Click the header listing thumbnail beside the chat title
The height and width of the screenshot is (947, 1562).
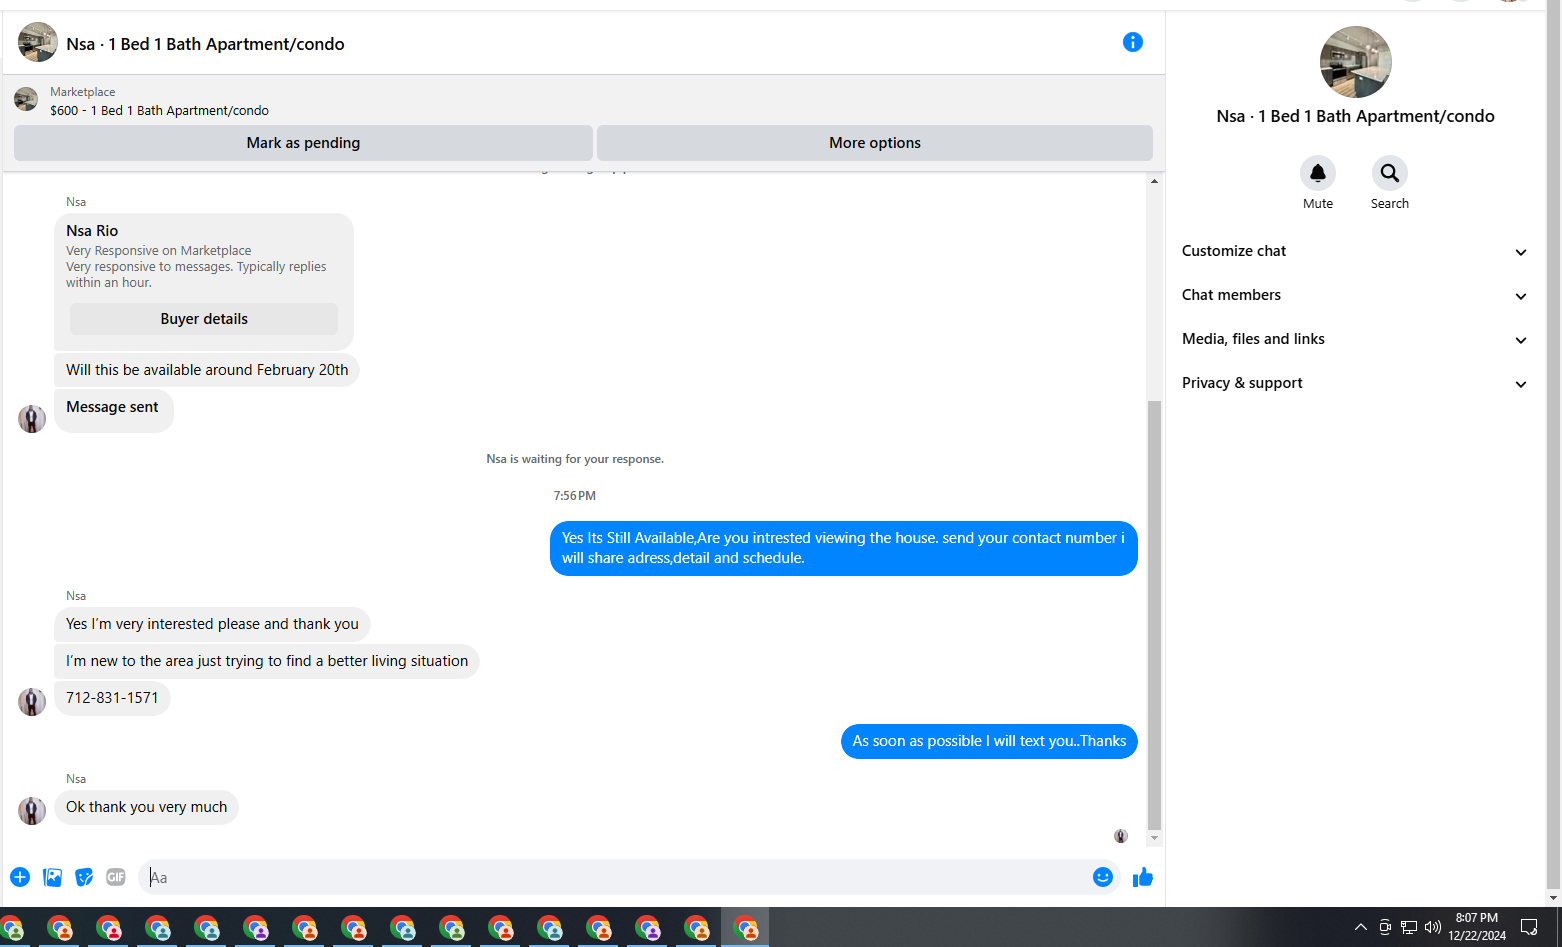[37, 42]
